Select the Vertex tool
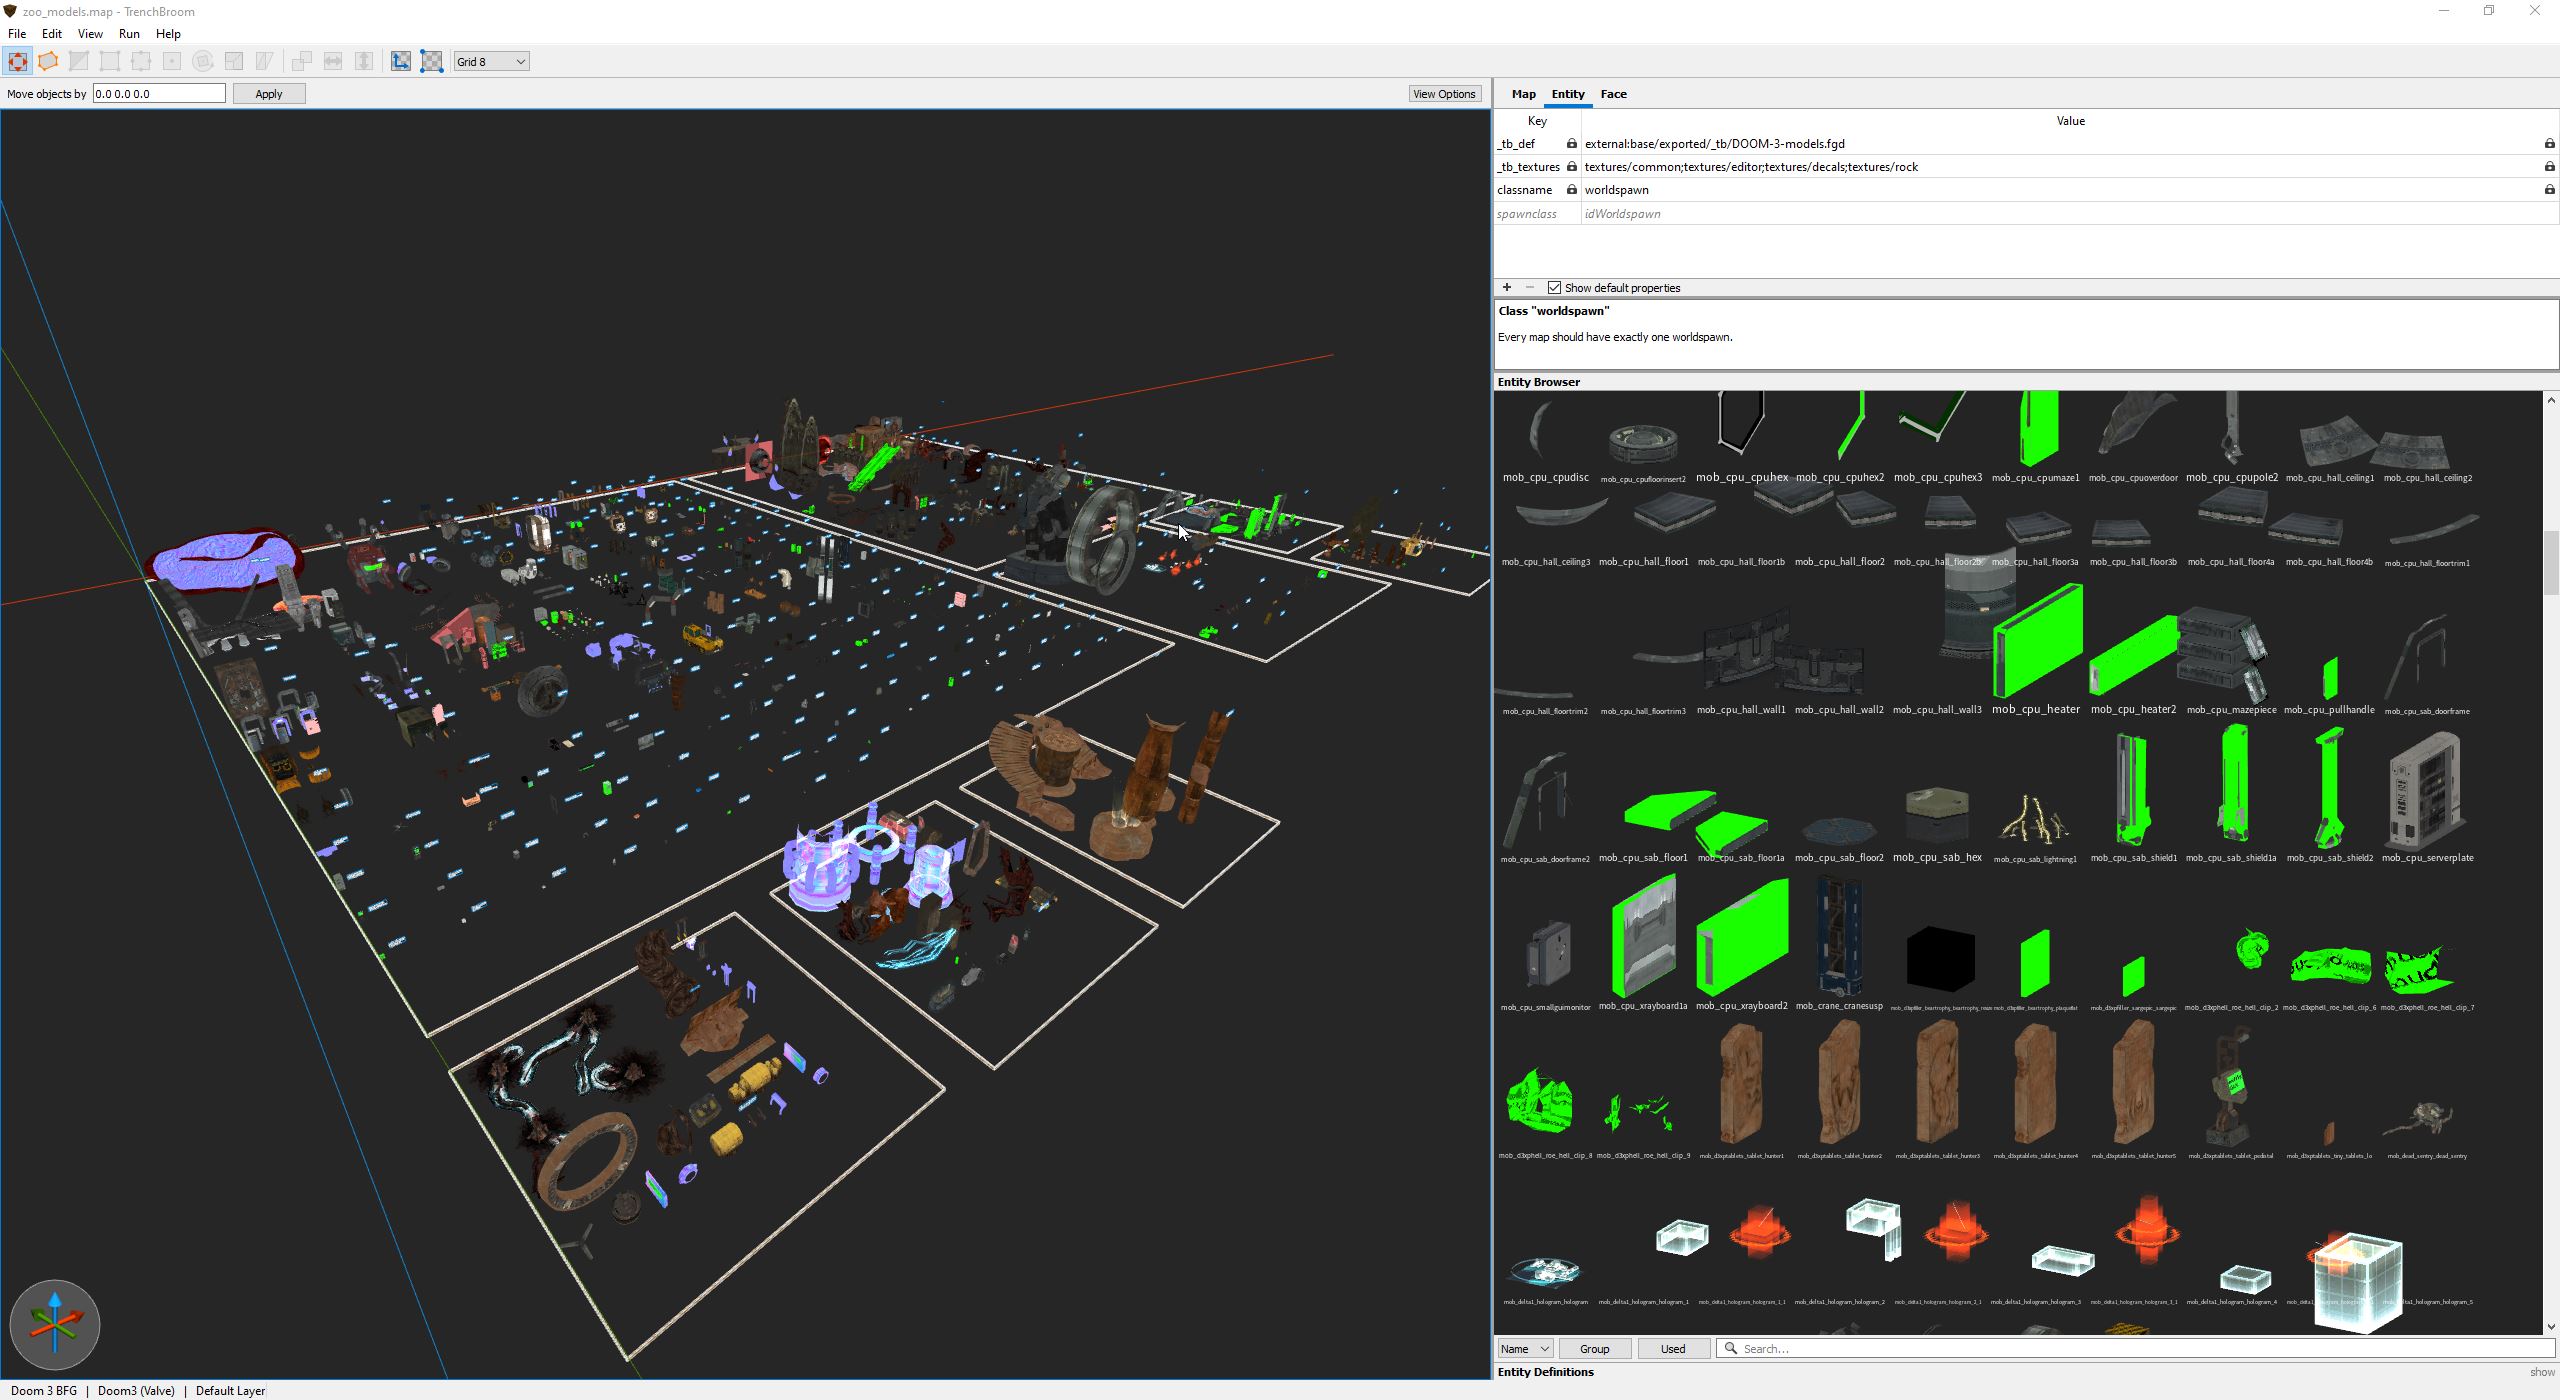The image size is (2560, 1400). click(x=110, y=62)
